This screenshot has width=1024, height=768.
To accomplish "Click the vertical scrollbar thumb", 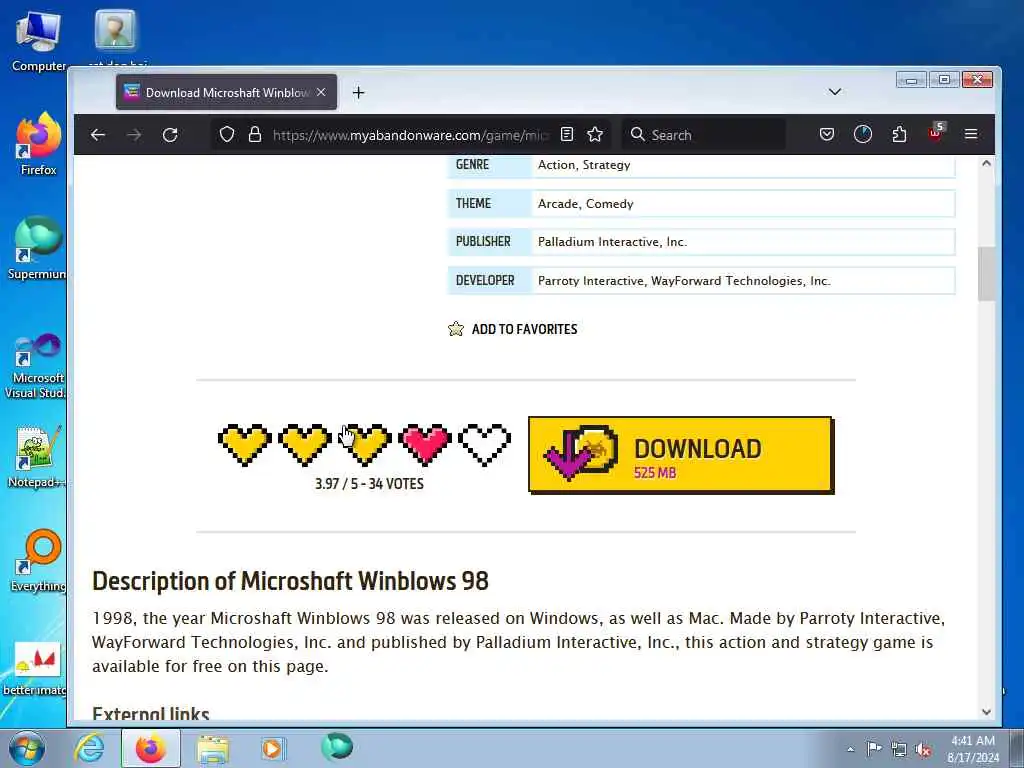I will point(986,274).
